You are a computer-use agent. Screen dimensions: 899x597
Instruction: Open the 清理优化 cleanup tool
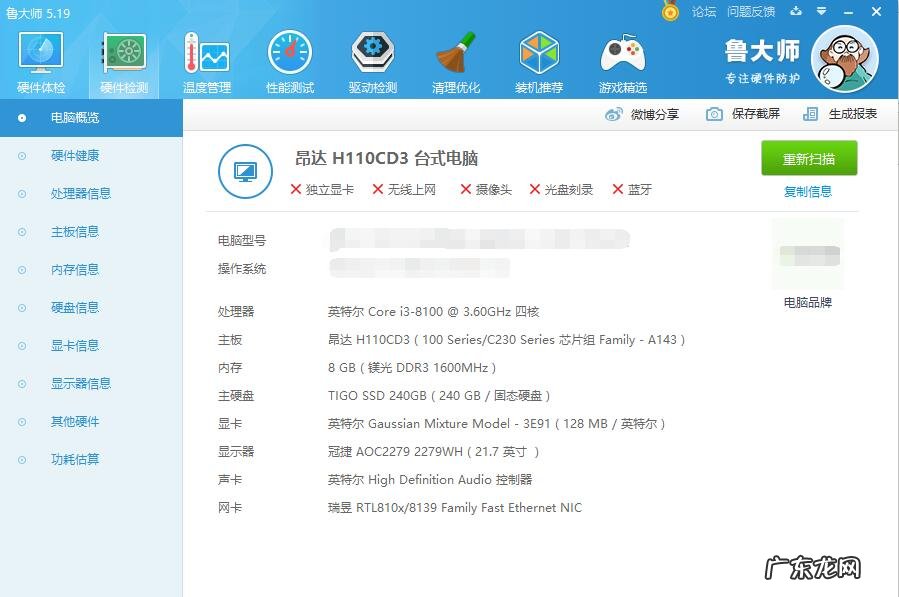click(x=455, y=60)
